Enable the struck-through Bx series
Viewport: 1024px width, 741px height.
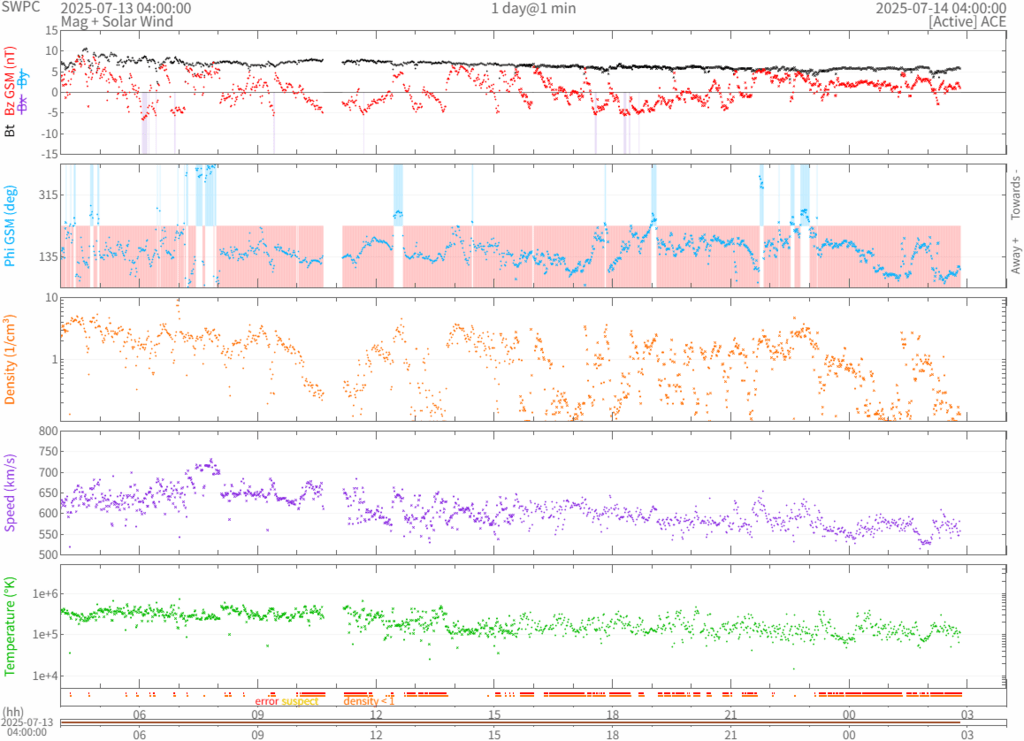point(22,102)
